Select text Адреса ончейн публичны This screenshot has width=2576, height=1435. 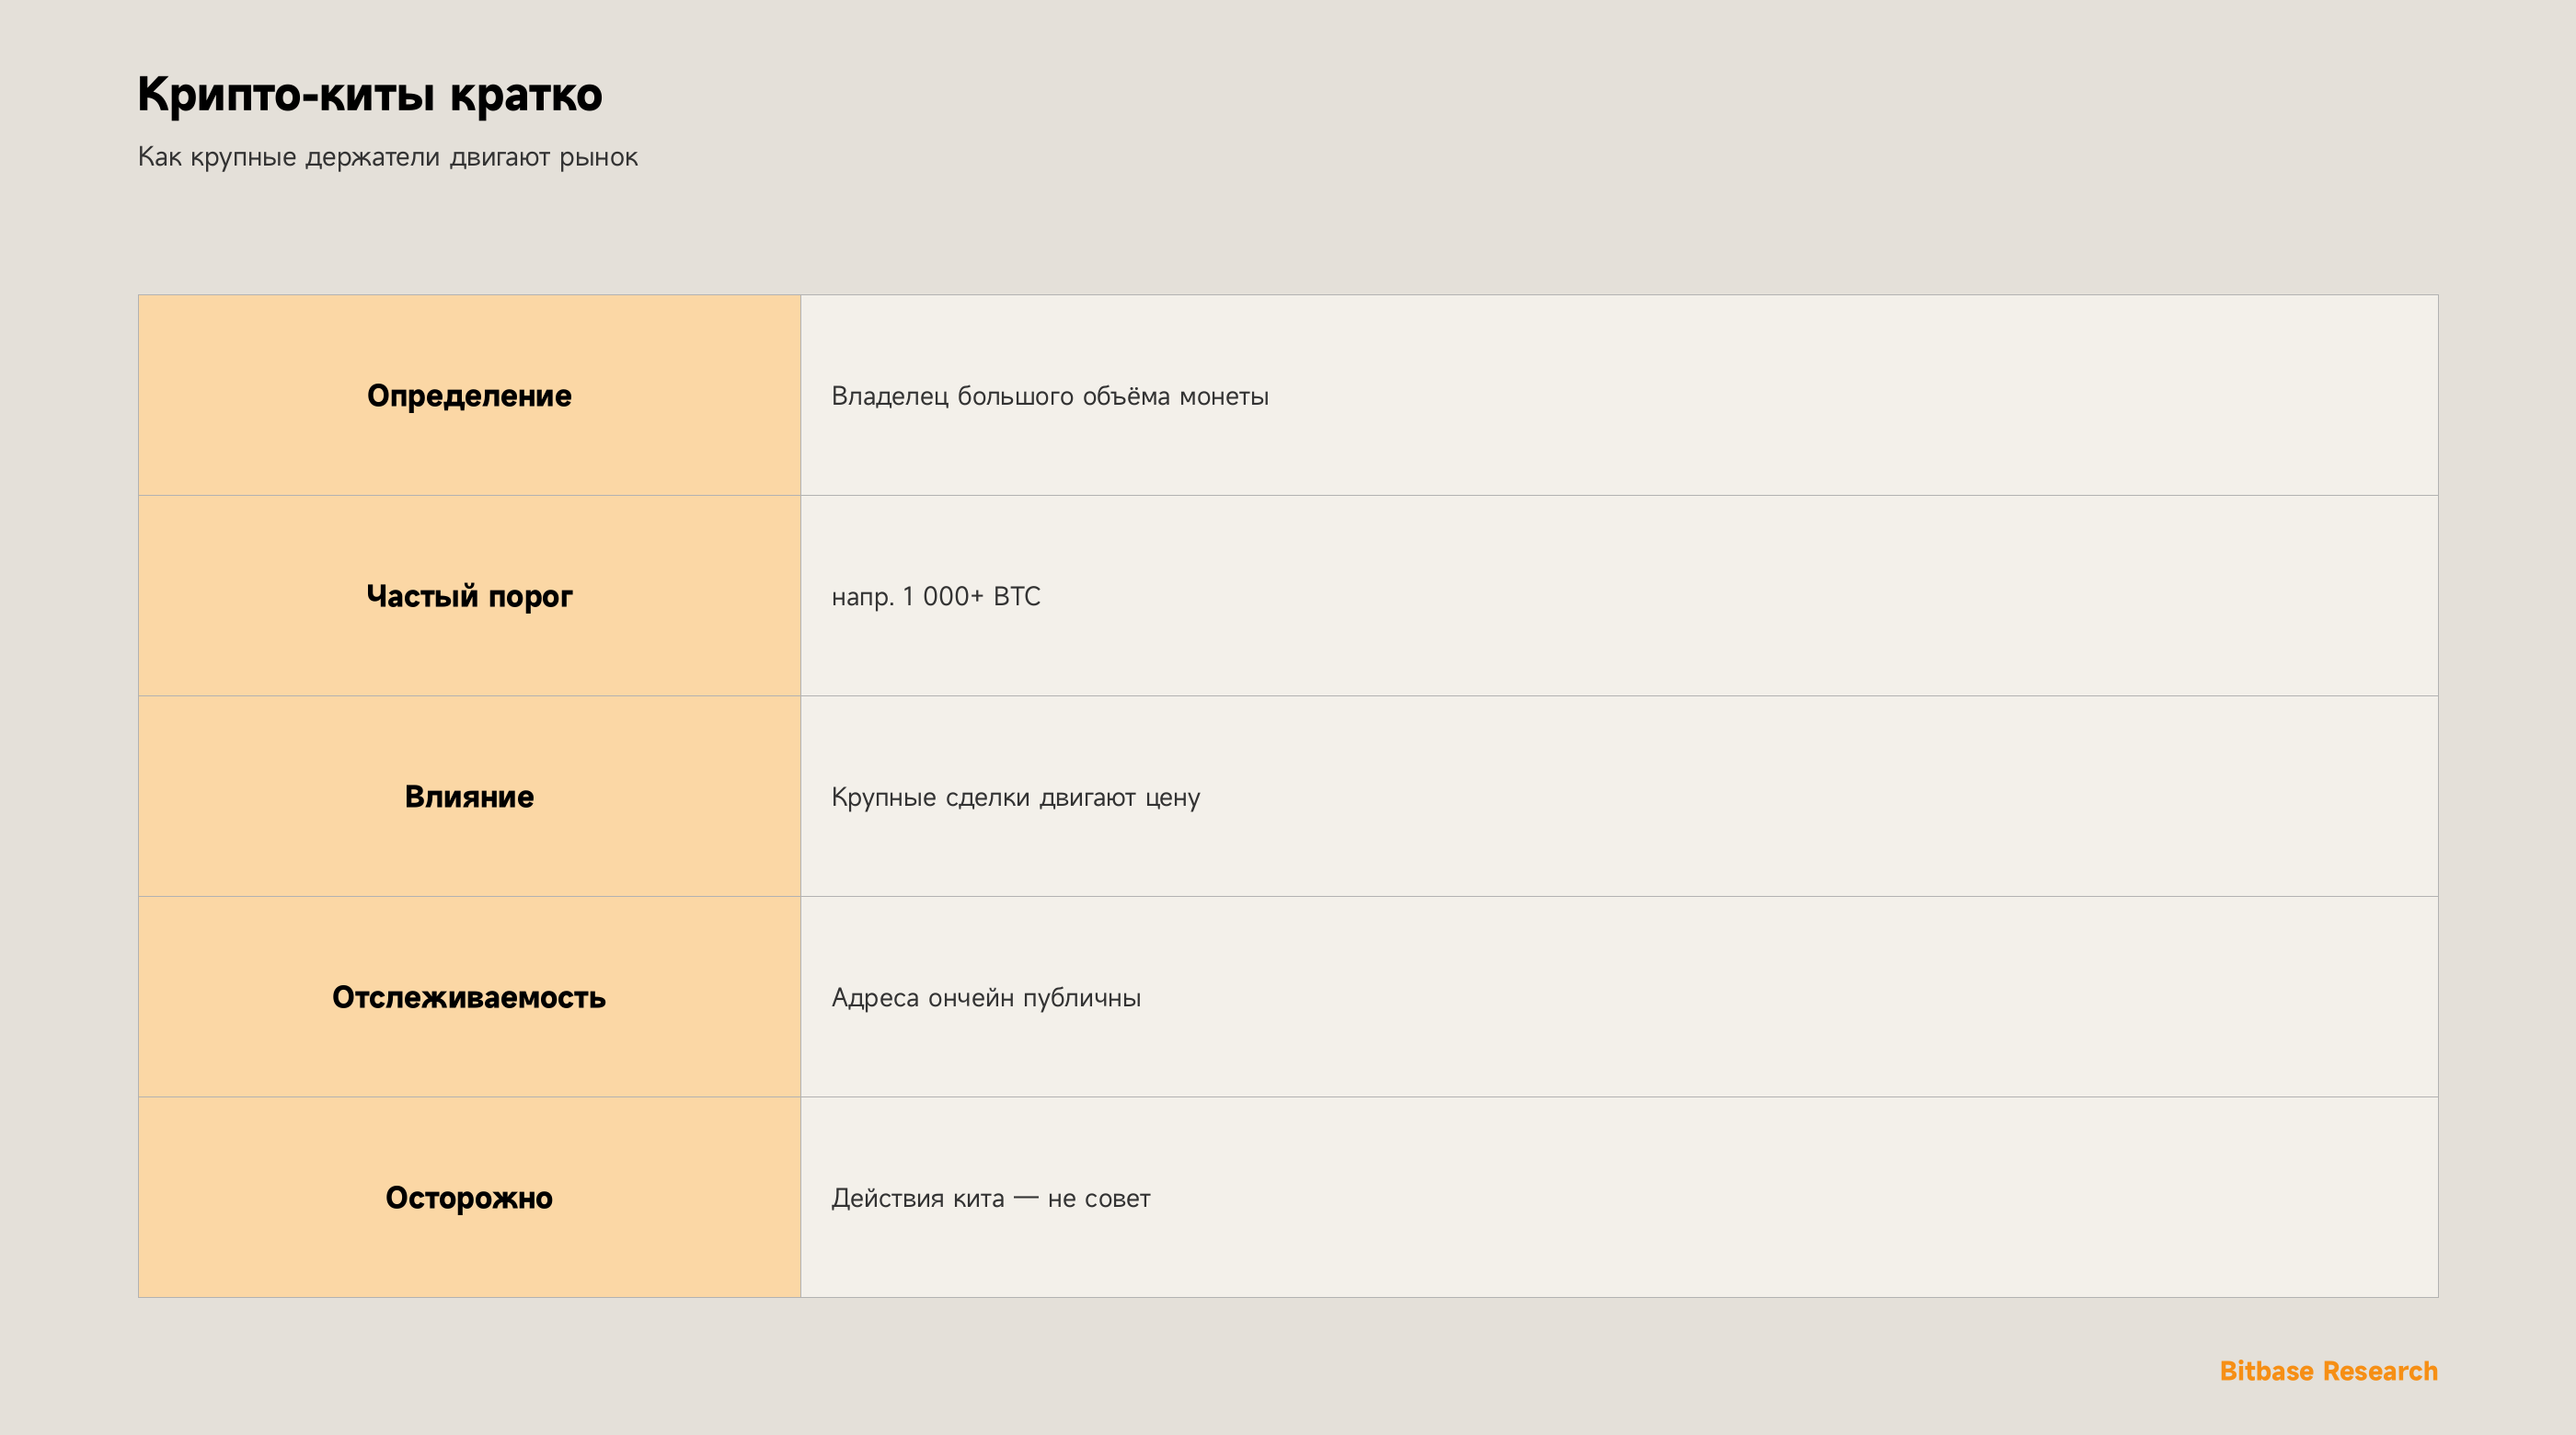[x=986, y=998]
